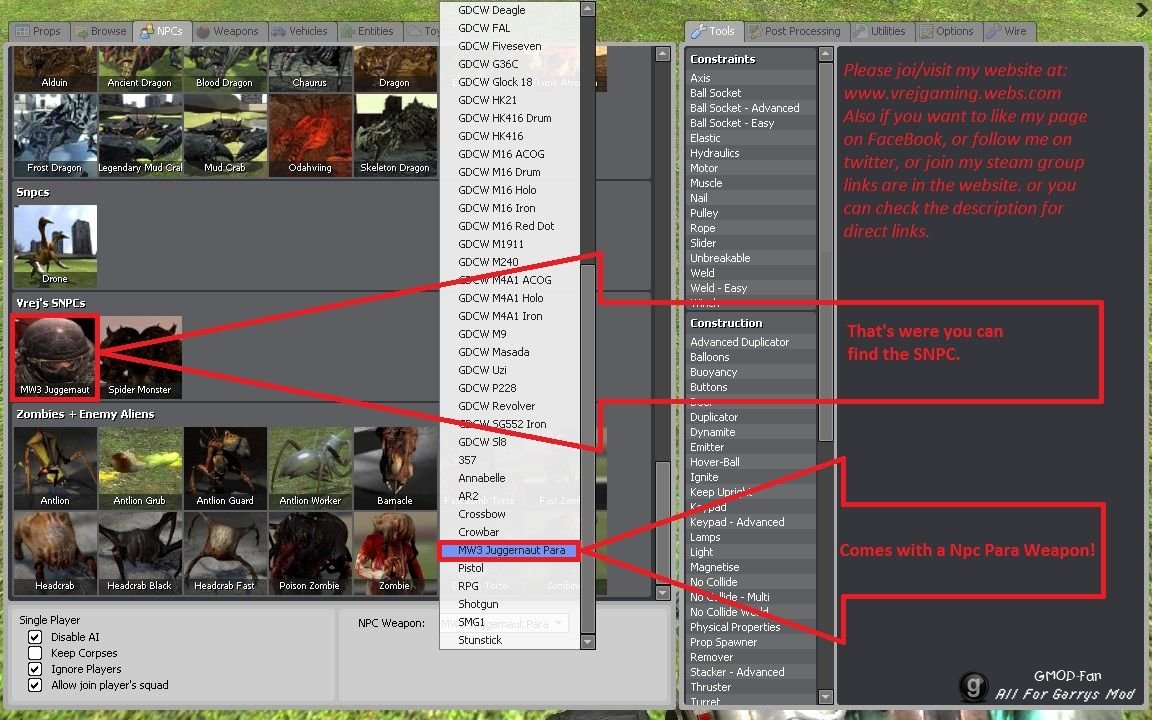The width and height of the screenshot is (1152, 720).
Task: Switch to the Wire tab
Action: pyautogui.click(x=1008, y=32)
